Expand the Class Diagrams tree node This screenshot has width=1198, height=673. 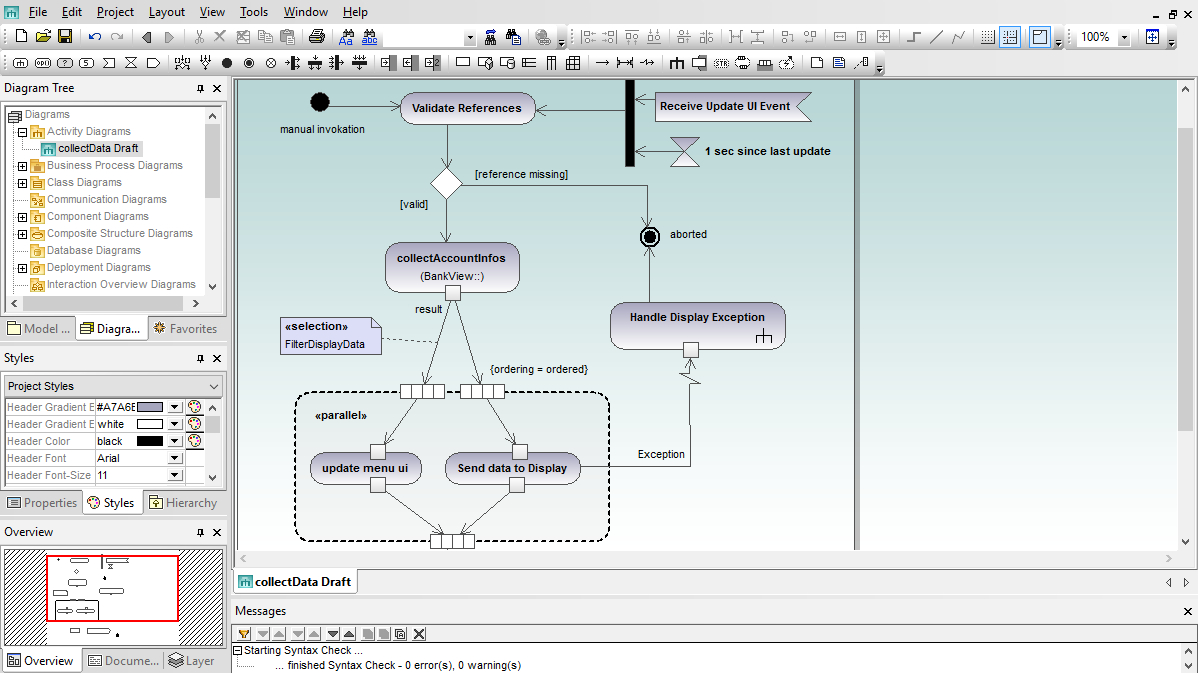[22, 183]
